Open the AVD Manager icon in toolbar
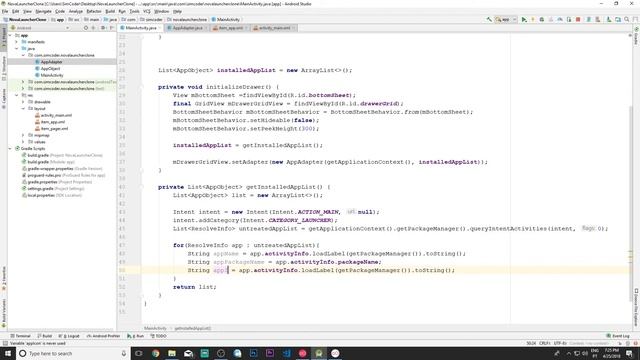This screenshot has height=360, width=640. [x=589, y=19]
